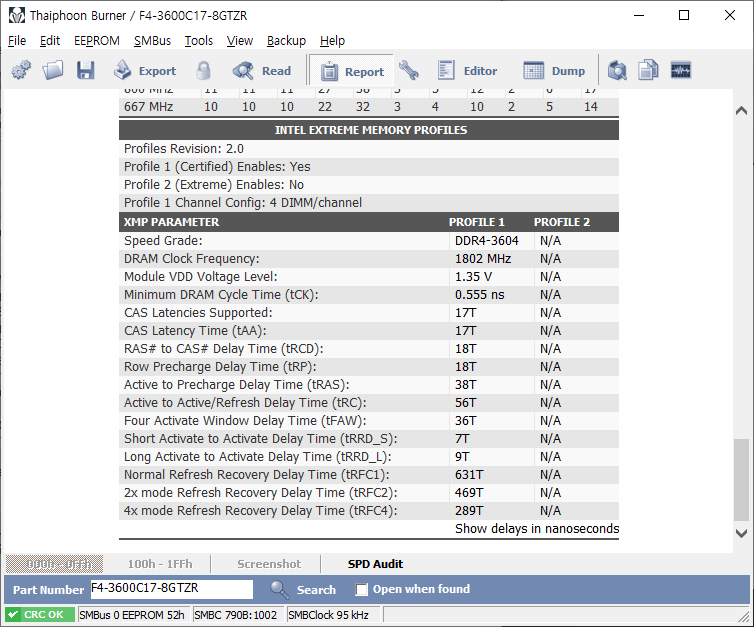Click the XMP PARAMETER header
The image size is (754, 627).
pos(171,222)
